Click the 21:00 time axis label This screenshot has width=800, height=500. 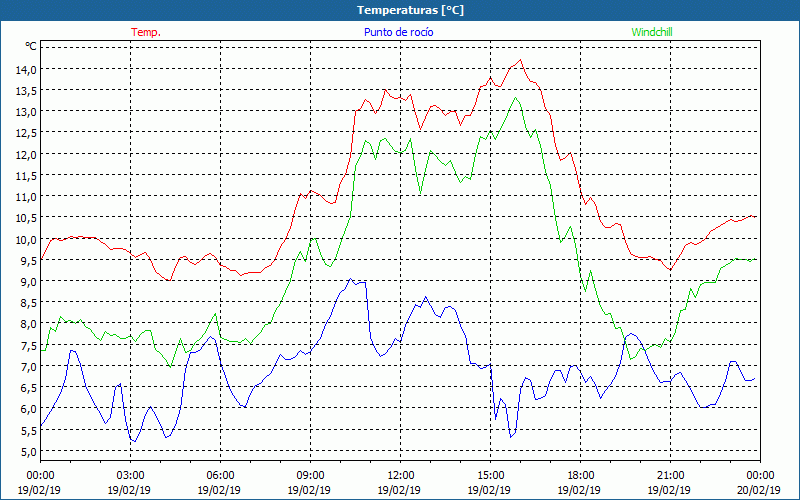670,476
